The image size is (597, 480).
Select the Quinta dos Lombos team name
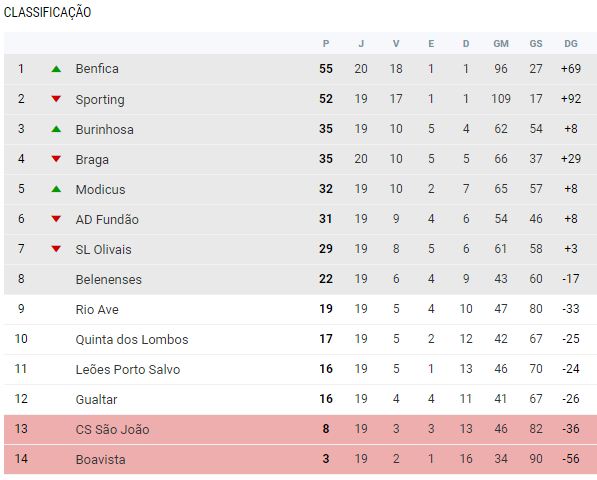pos(132,339)
